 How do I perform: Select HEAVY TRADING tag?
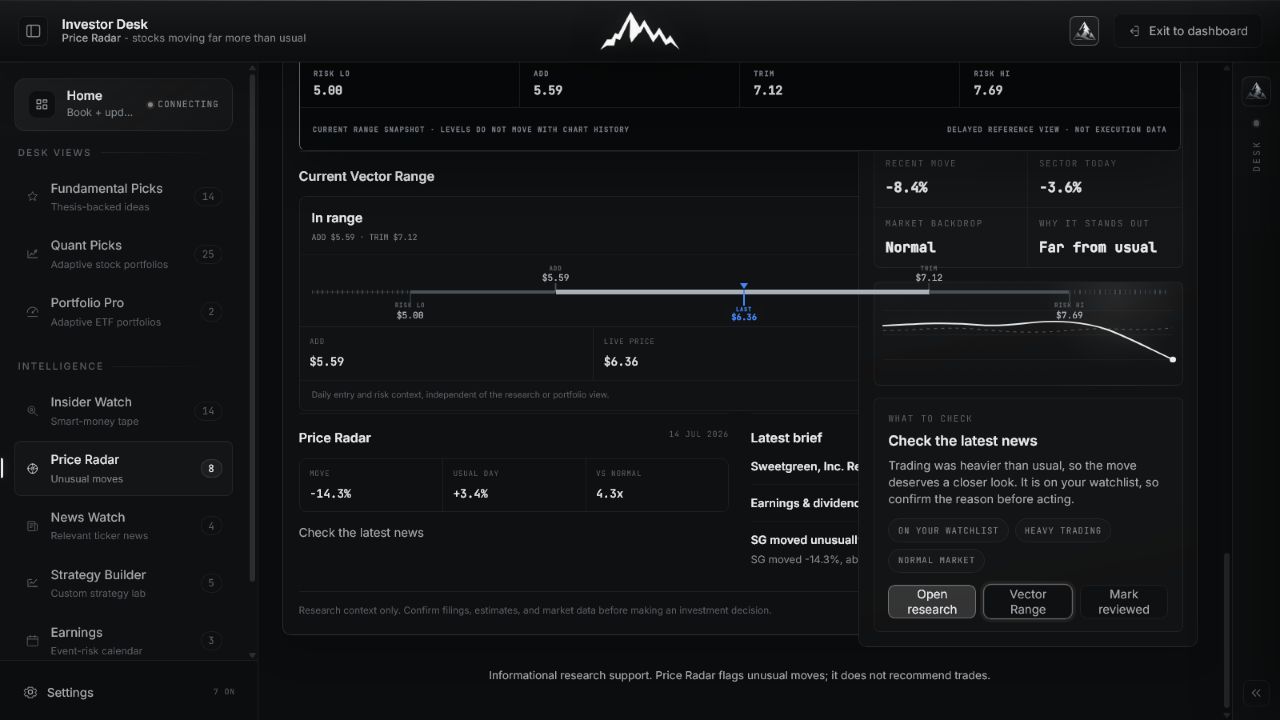point(1063,531)
